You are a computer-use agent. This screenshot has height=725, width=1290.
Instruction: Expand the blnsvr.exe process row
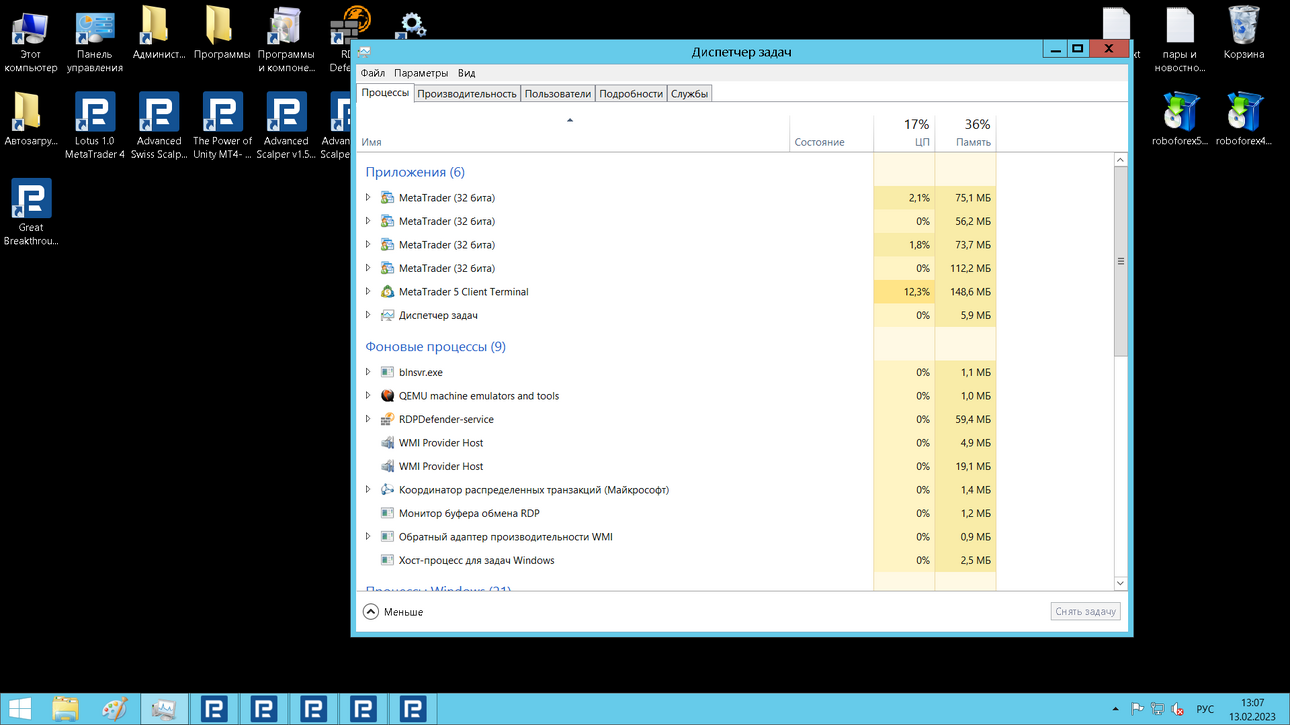pyautogui.click(x=368, y=372)
